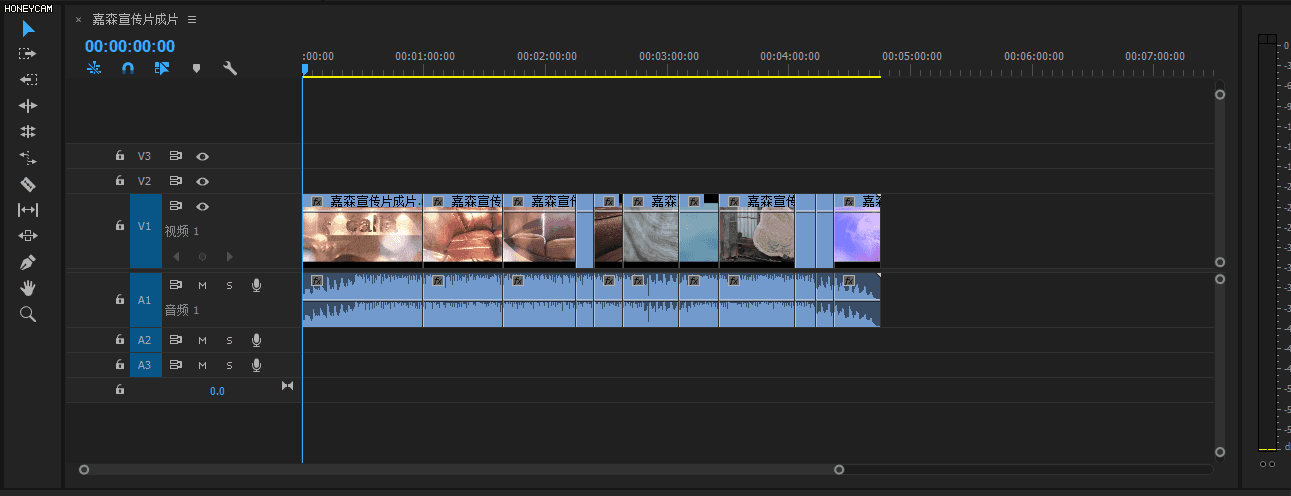Toggle lock on V1 track
This screenshot has width=1291, height=496.
coord(119,226)
